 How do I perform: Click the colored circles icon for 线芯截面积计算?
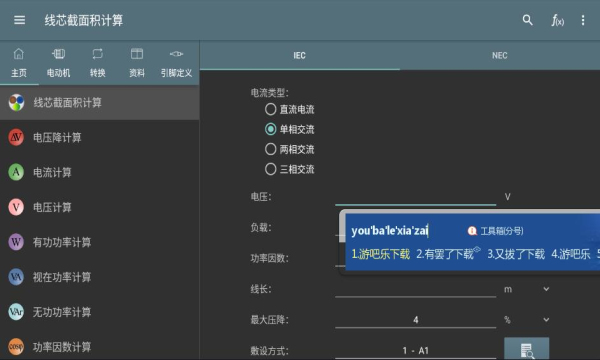click(x=16, y=103)
